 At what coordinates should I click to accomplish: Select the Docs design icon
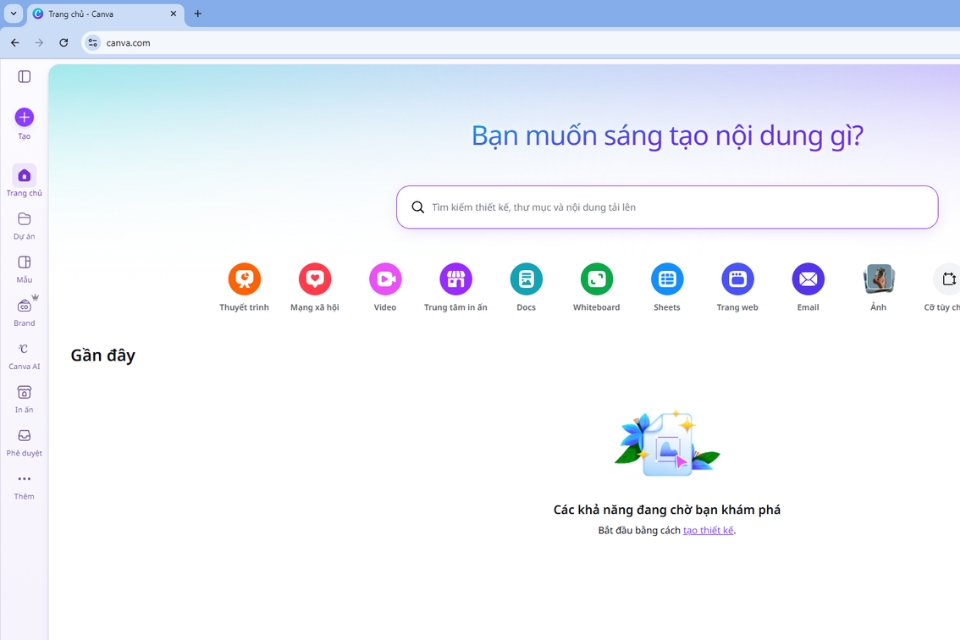[x=526, y=281]
